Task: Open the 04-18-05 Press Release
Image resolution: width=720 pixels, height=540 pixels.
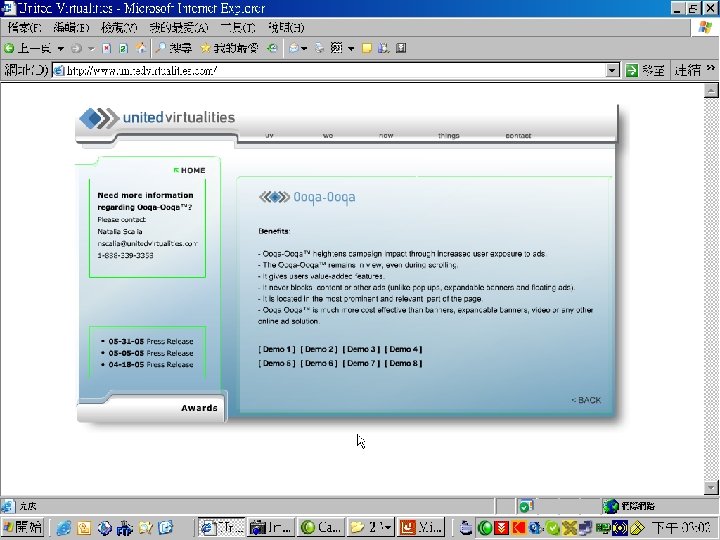Action: [x=151, y=365]
